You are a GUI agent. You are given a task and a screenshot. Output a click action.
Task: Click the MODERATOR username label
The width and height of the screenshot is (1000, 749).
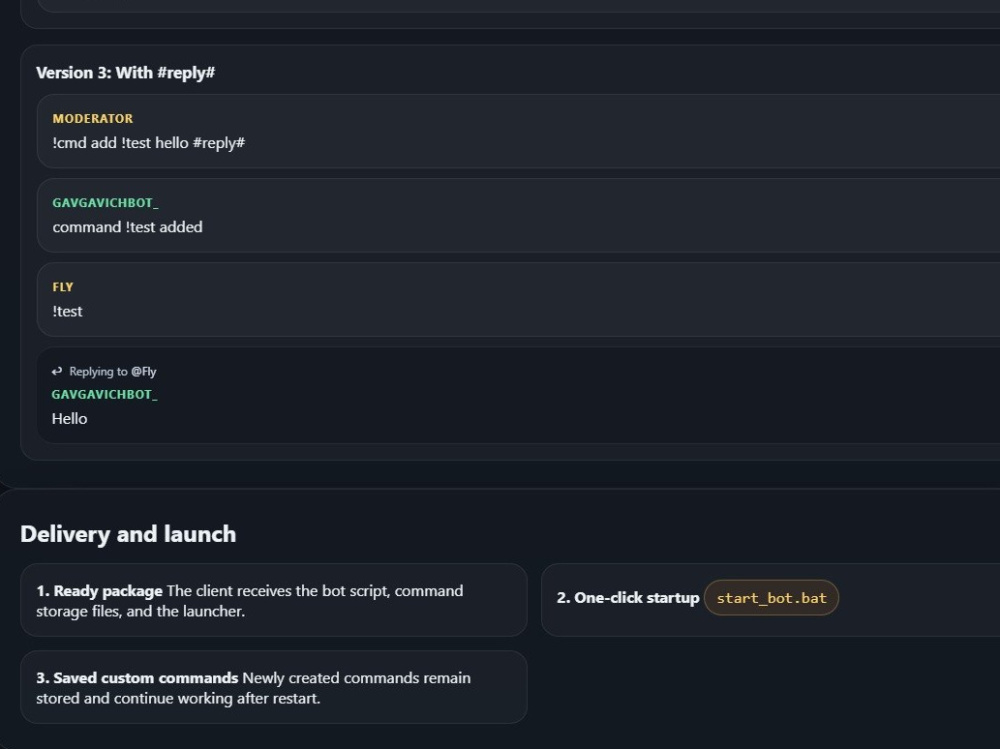pos(92,119)
